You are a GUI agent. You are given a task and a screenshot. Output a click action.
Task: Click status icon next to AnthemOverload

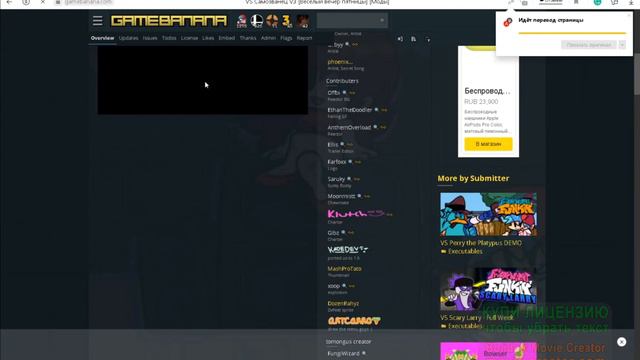(x=375, y=127)
